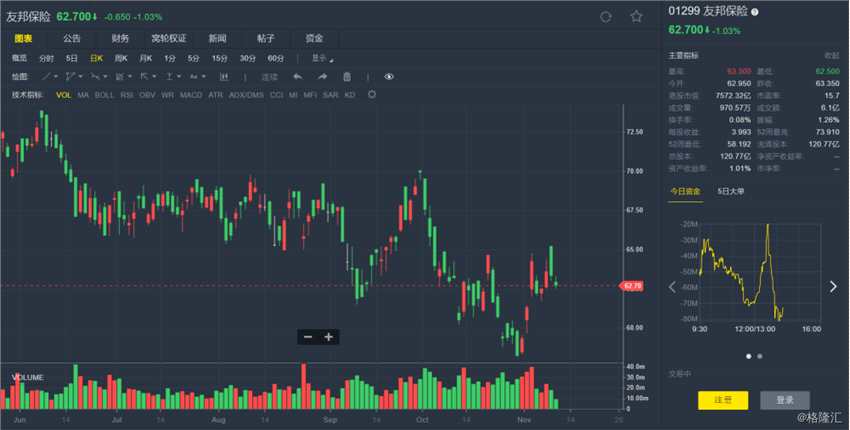Select the Fibonacci retracement tool
This screenshot has width=850, height=430.
120,76
